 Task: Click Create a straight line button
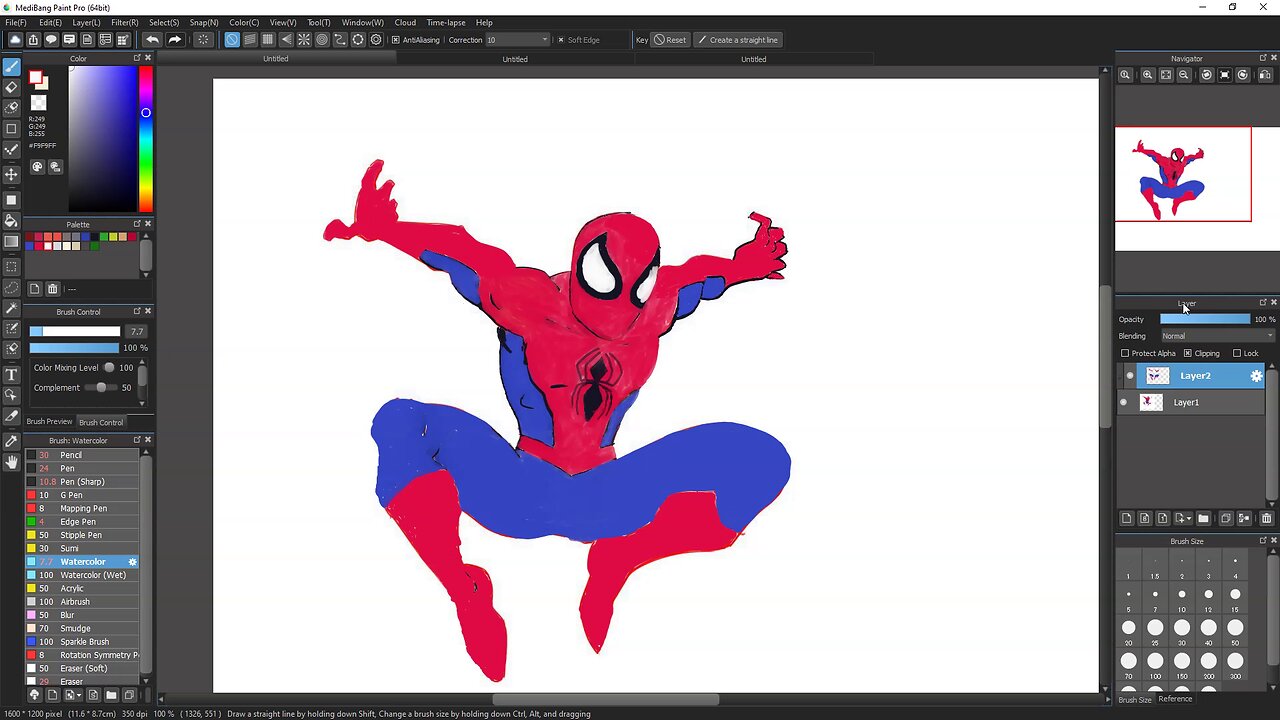coord(737,40)
